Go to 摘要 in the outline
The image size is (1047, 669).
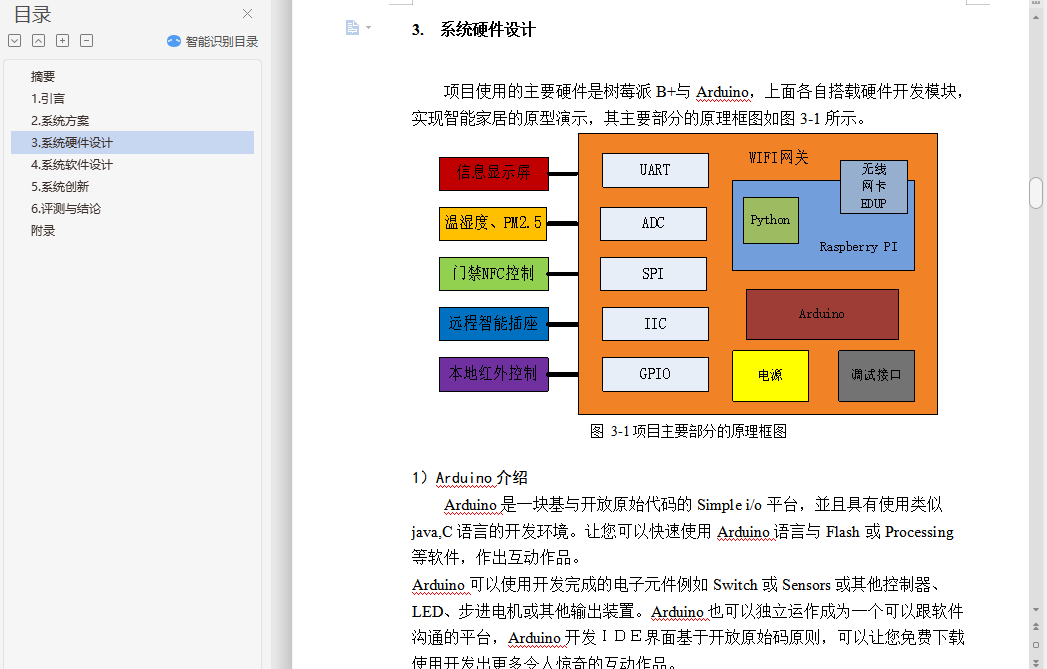click(43, 77)
